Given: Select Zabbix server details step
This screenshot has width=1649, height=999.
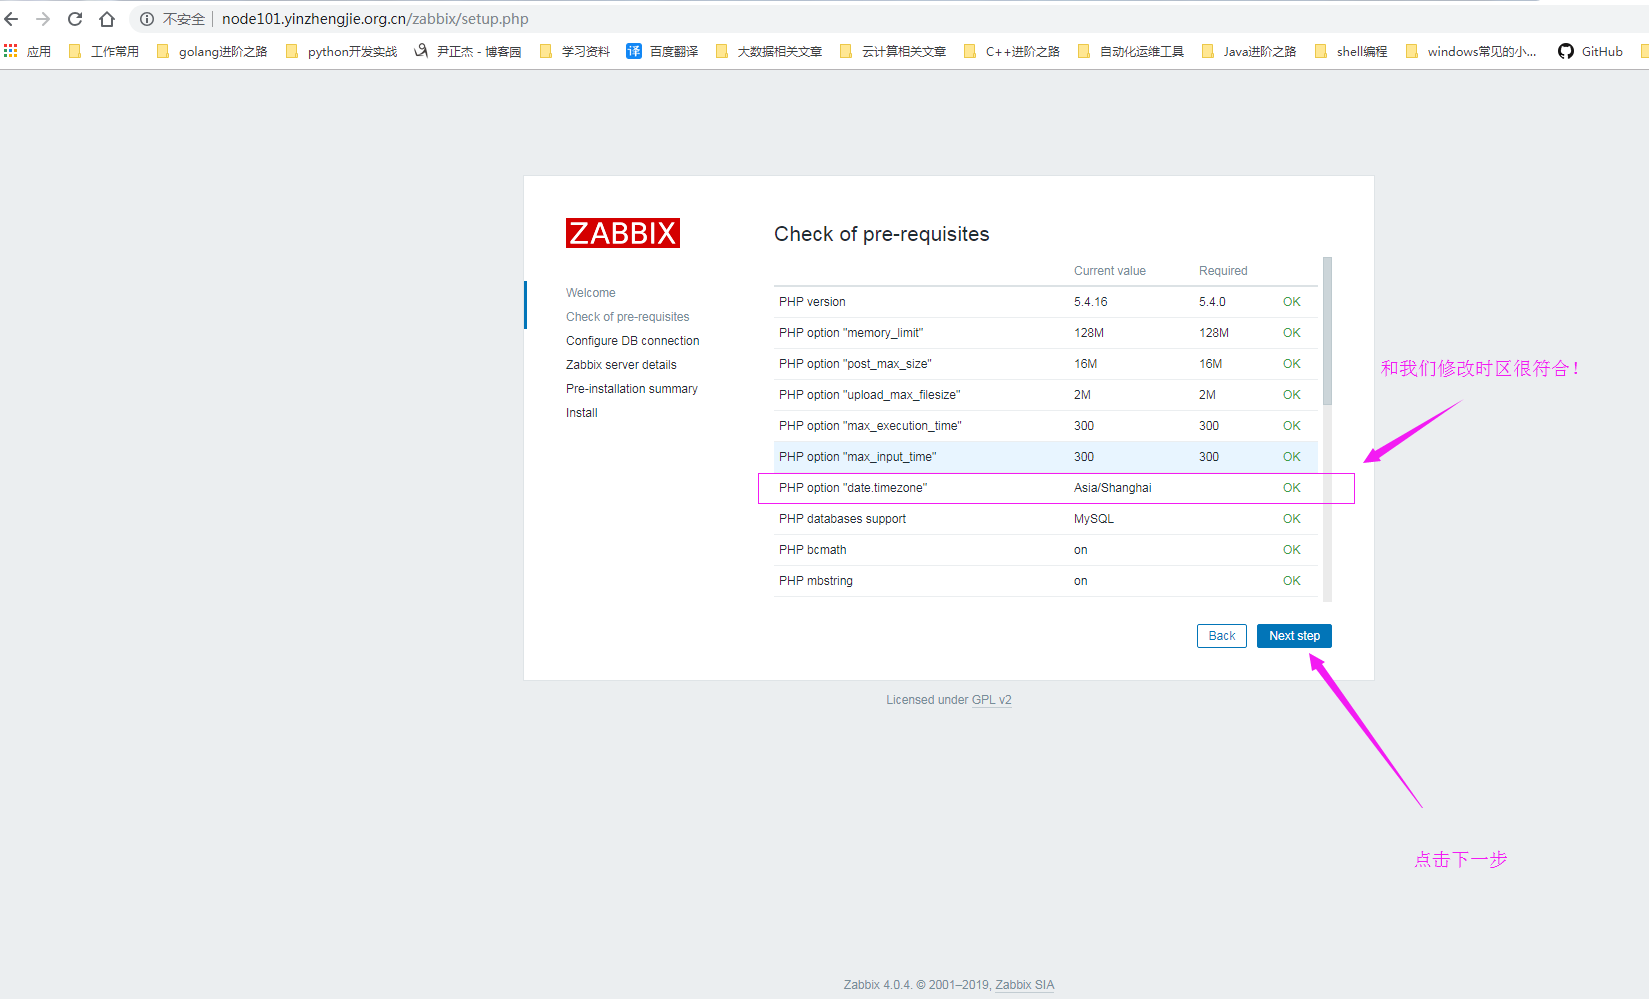Looking at the screenshot, I should pos(621,365).
